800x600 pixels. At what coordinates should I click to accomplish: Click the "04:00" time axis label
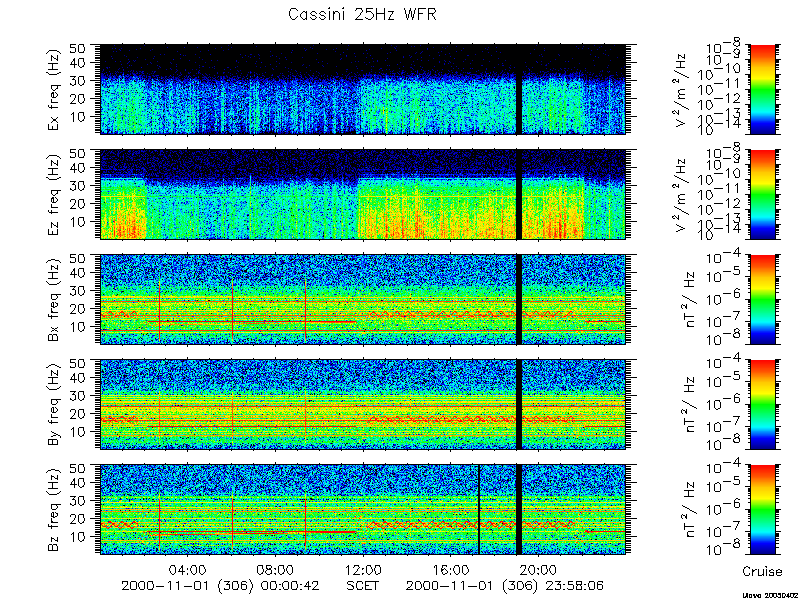coord(188,569)
